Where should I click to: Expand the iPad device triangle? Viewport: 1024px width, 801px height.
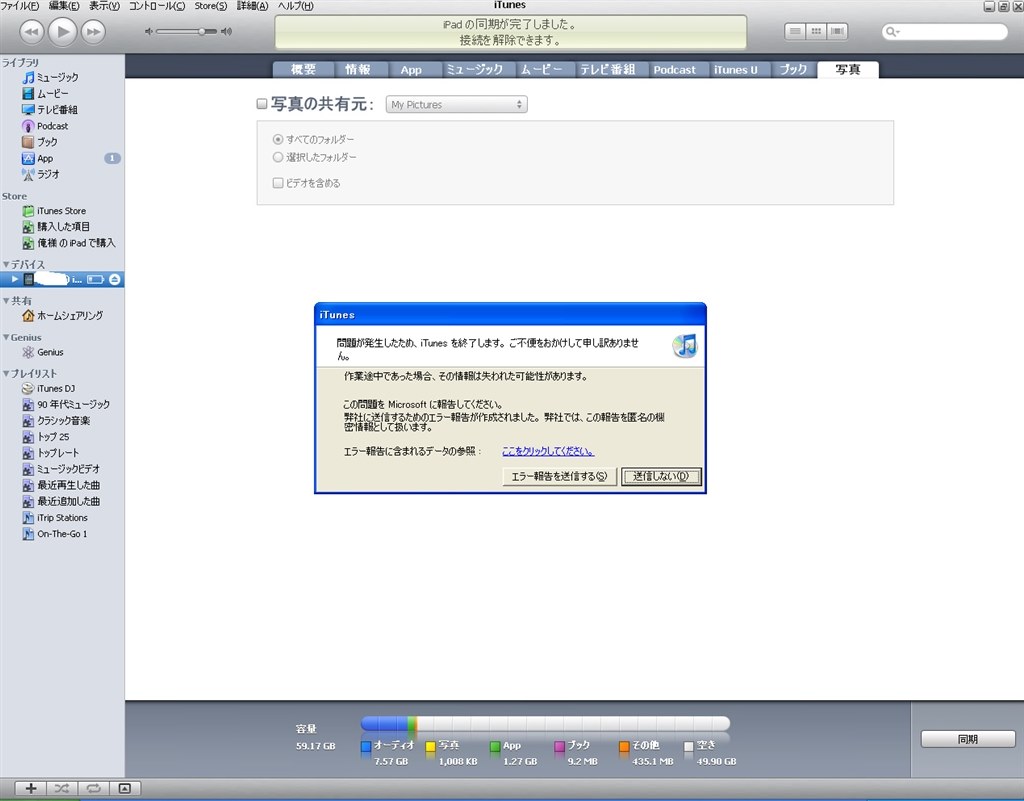[x=15, y=279]
